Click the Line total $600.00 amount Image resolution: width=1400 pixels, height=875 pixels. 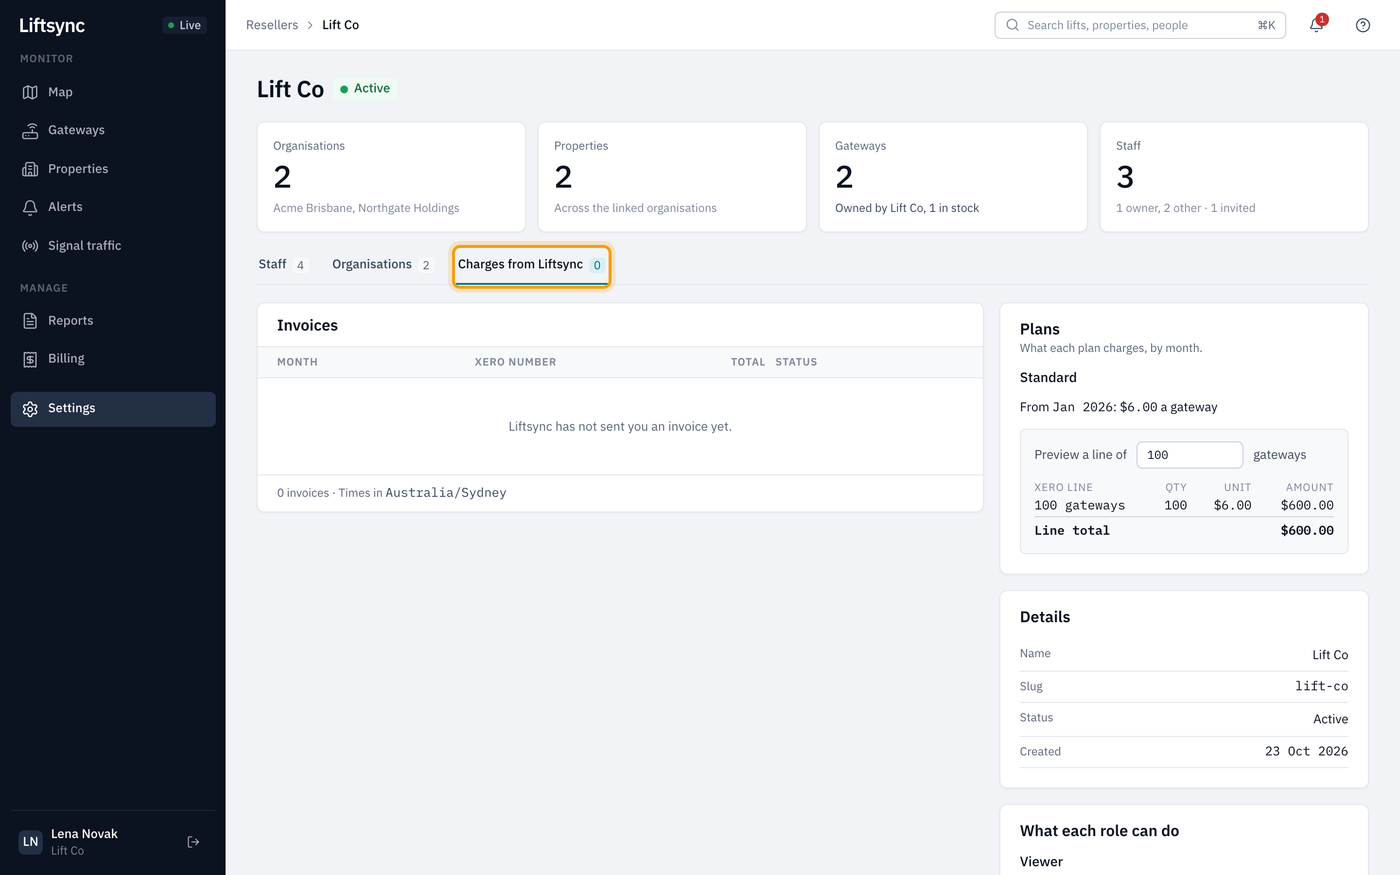click(1307, 531)
